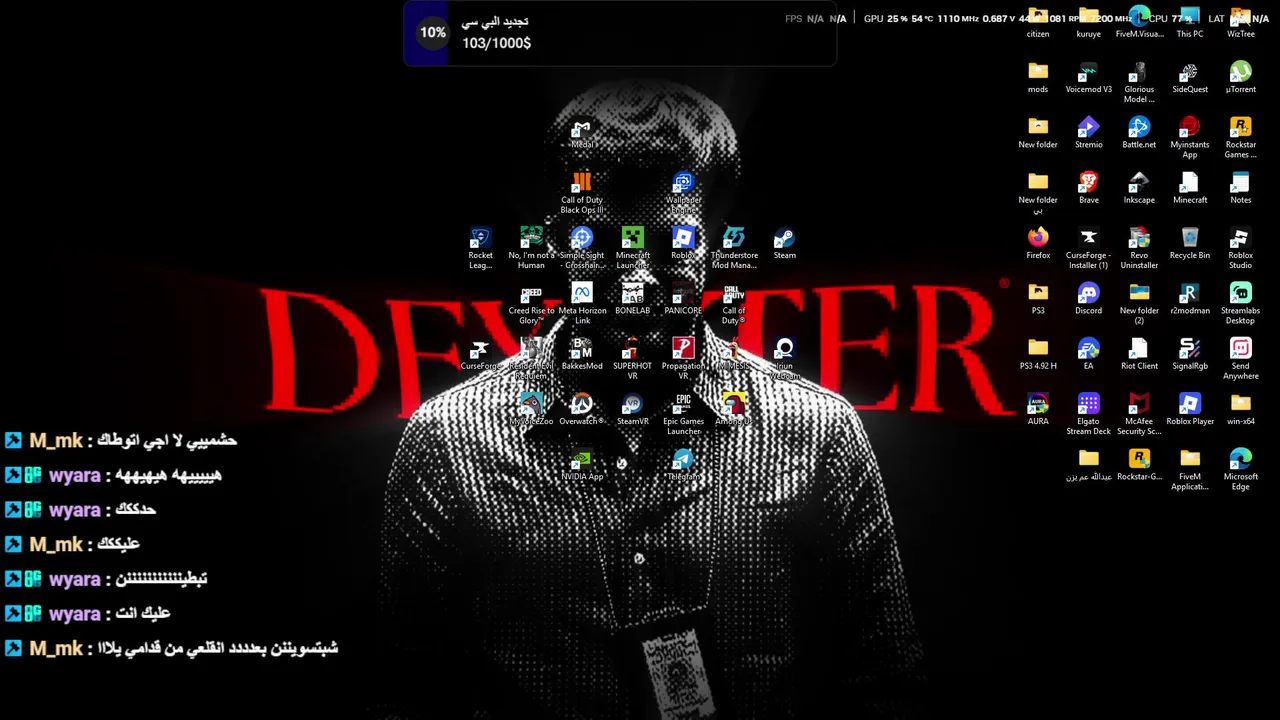Launch Rocket League from the desktop
This screenshot has height=720, width=1280.
point(480,249)
